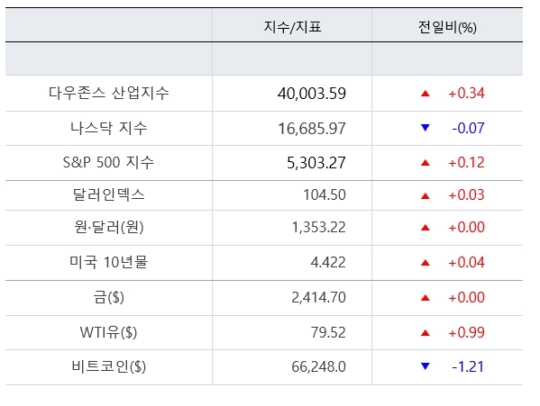
Task: Click the red up arrow in WTI유($) row
Action: pyautogui.click(x=425, y=333)
